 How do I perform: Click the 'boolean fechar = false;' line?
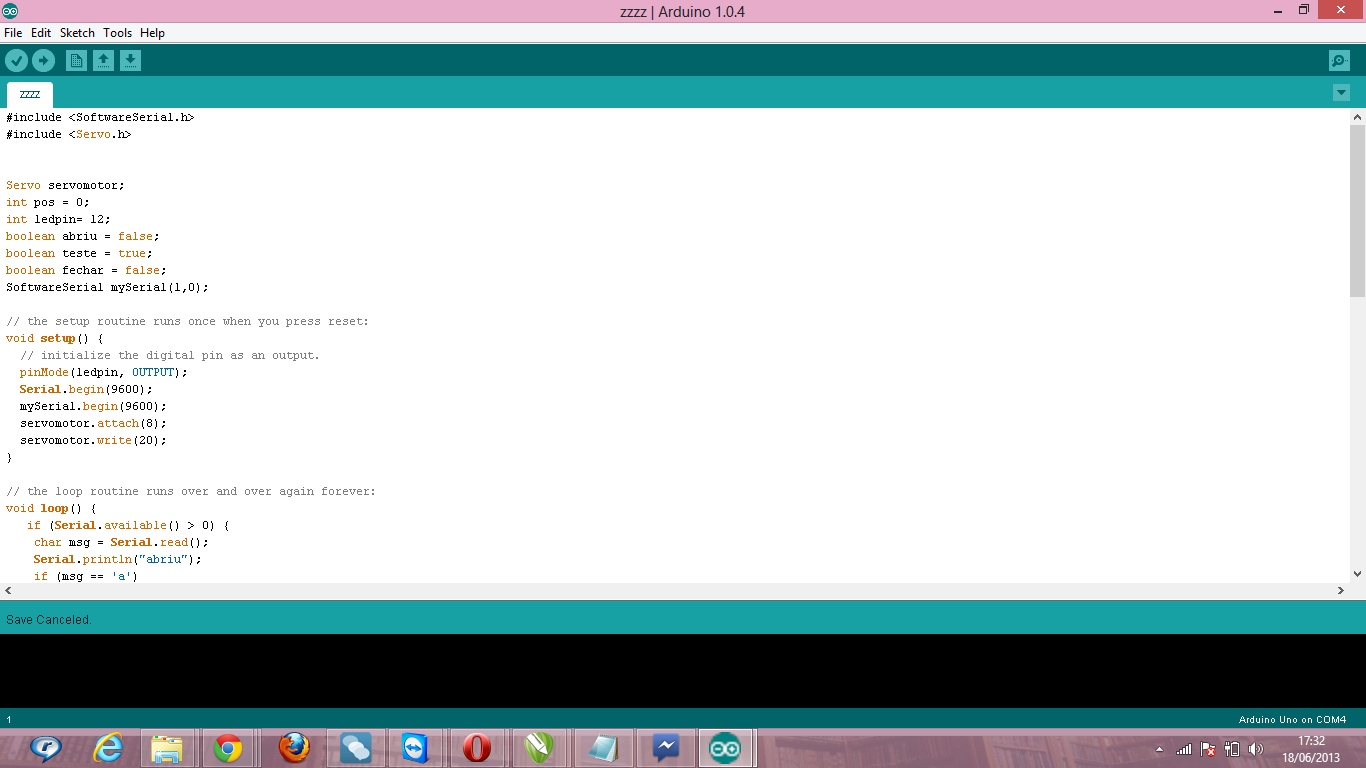pos(86,270)
